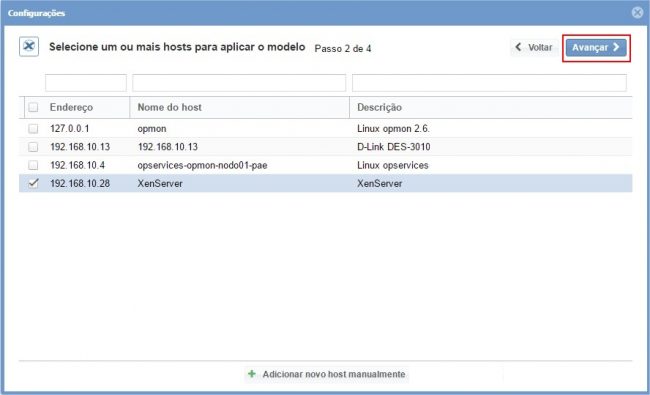The width and height of the screenshot is (650, 395).
Task: Advance to next step with Avançar
Action: (596, 48)
